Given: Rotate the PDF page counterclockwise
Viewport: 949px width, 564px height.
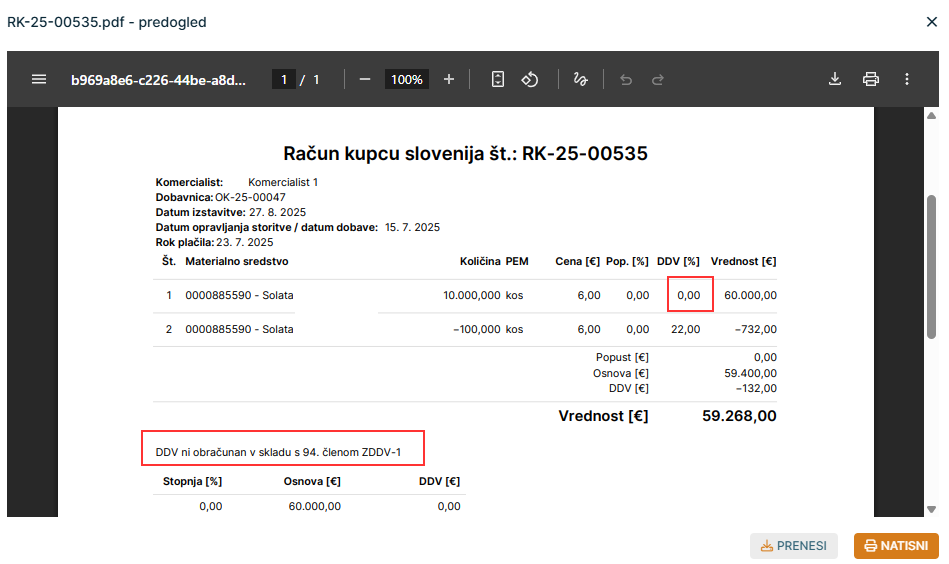Looking at the screenshot, I should (531, 79).
